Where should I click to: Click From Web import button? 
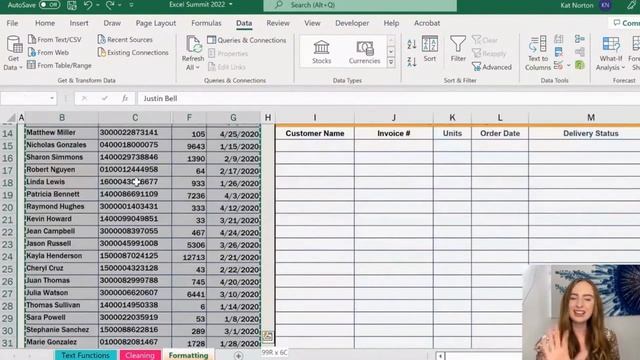click(x=48, y=52)
